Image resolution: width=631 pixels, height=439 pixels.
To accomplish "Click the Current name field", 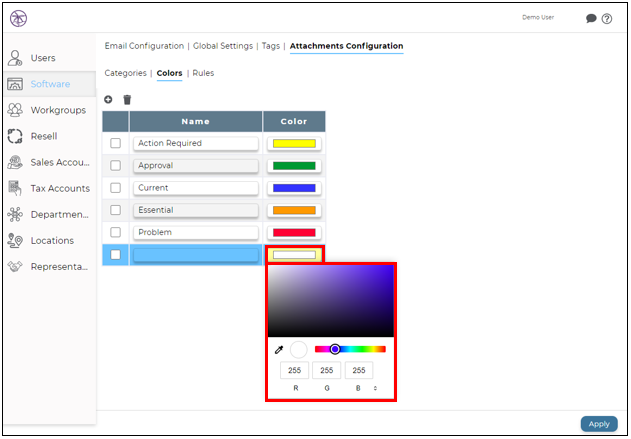I will pos(196,188).
